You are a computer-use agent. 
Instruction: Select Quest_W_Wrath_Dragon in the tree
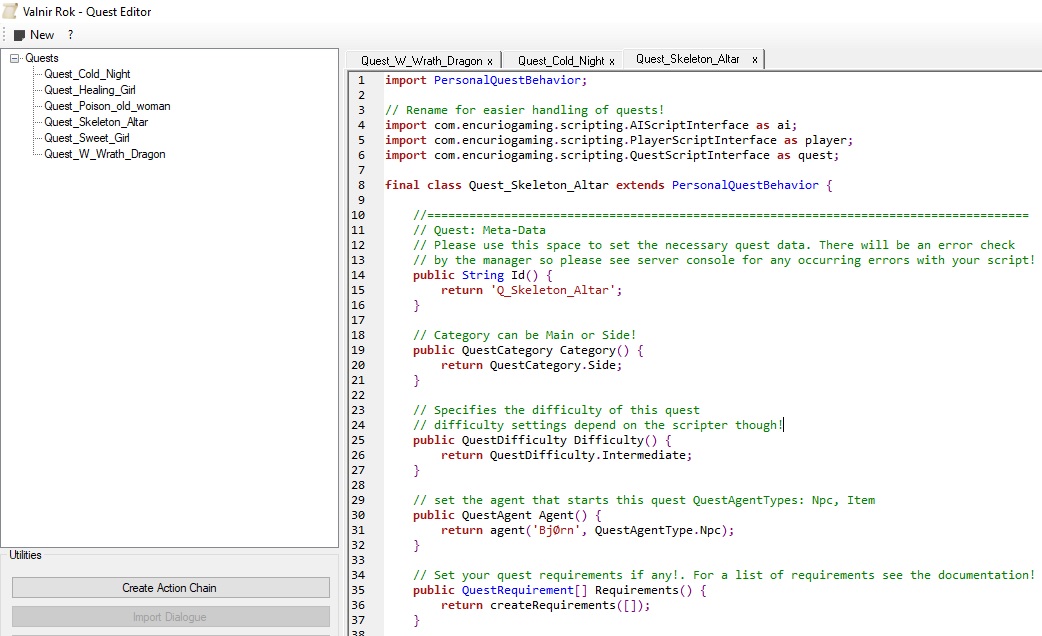104,154
